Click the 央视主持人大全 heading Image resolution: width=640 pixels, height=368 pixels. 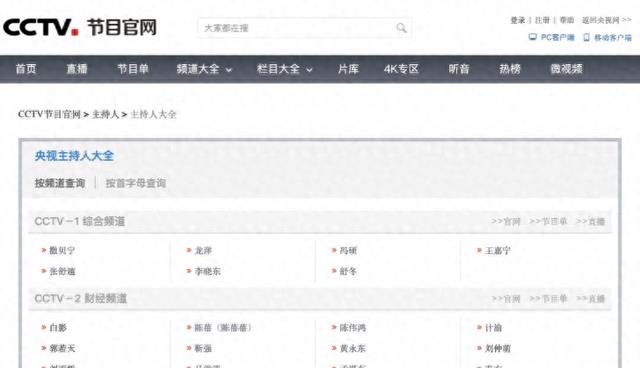74,155
